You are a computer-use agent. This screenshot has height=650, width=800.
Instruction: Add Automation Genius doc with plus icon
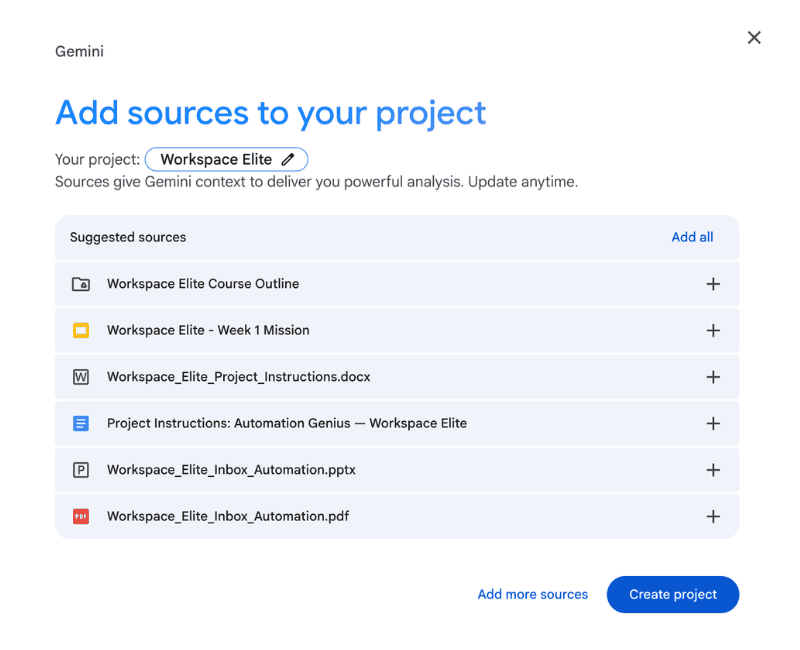click(x=713, y=423)
